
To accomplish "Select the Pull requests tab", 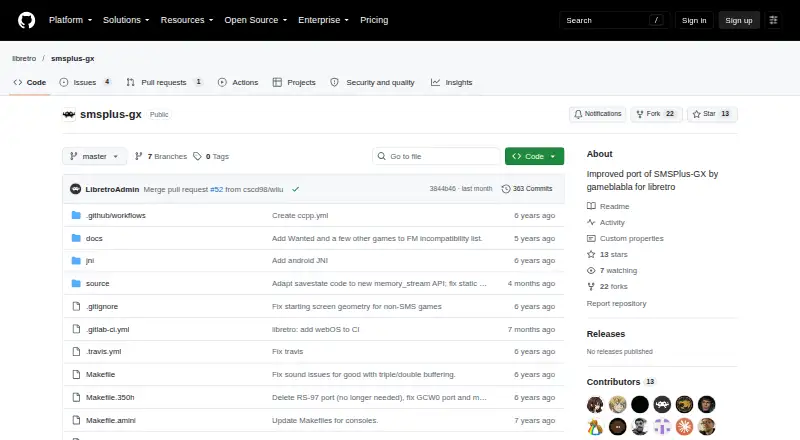I will [x=164, y=82].
